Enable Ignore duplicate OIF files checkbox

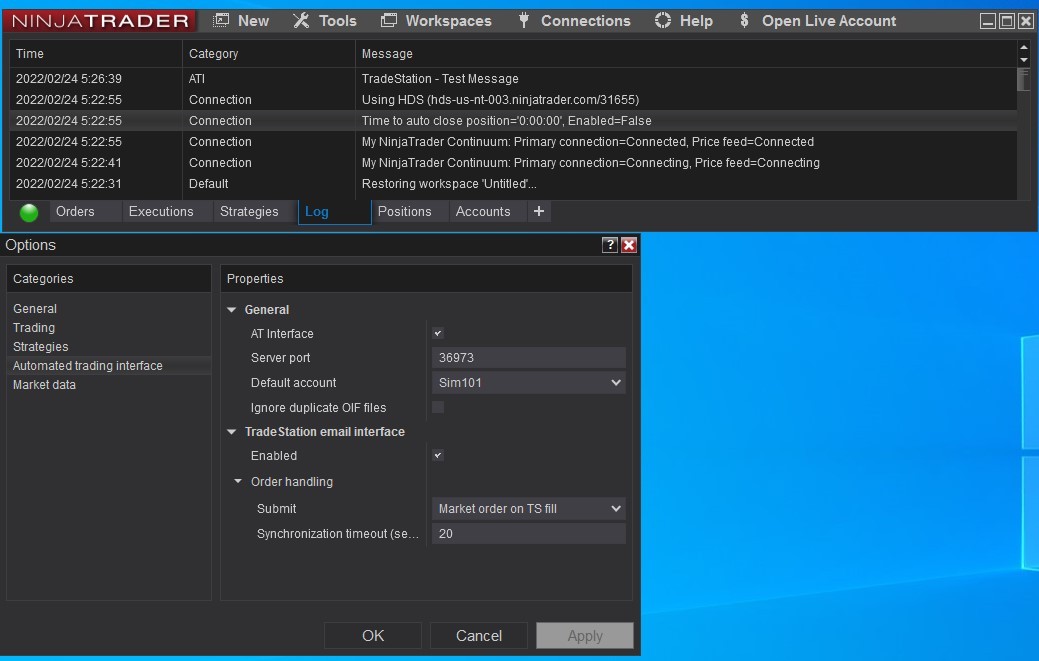click(x=438, y=407)
